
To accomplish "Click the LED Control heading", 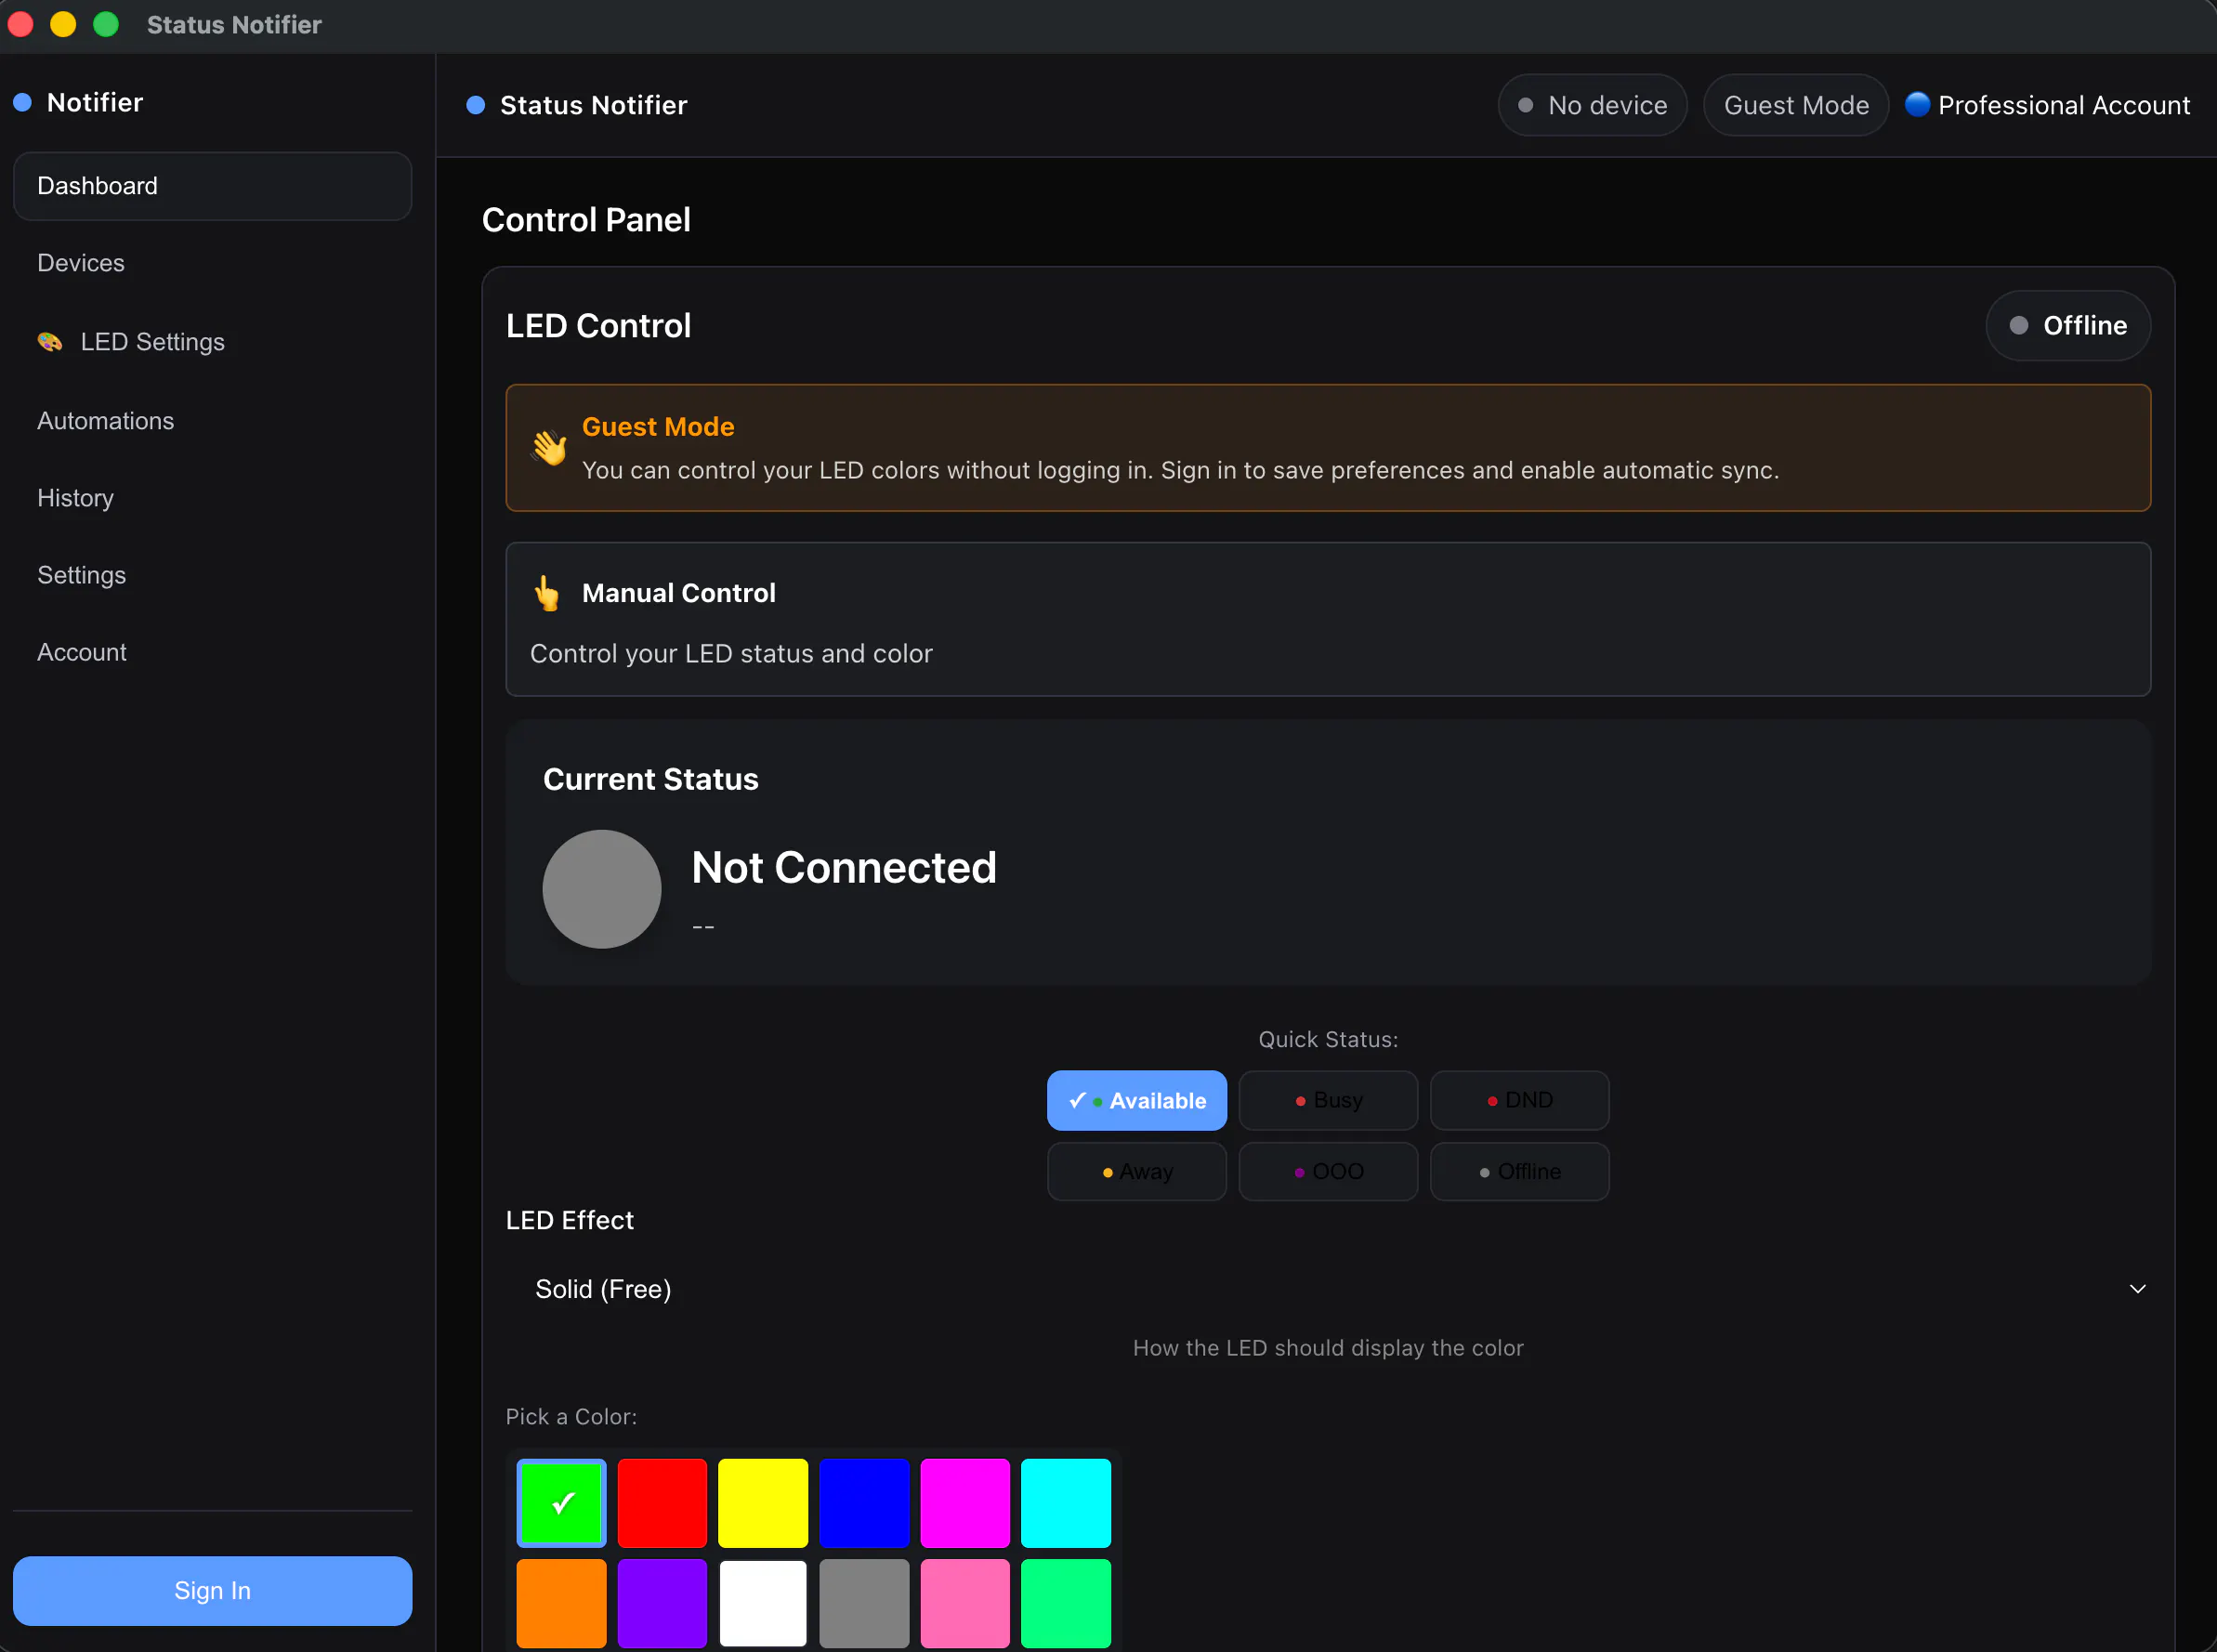I will [598, 326].
